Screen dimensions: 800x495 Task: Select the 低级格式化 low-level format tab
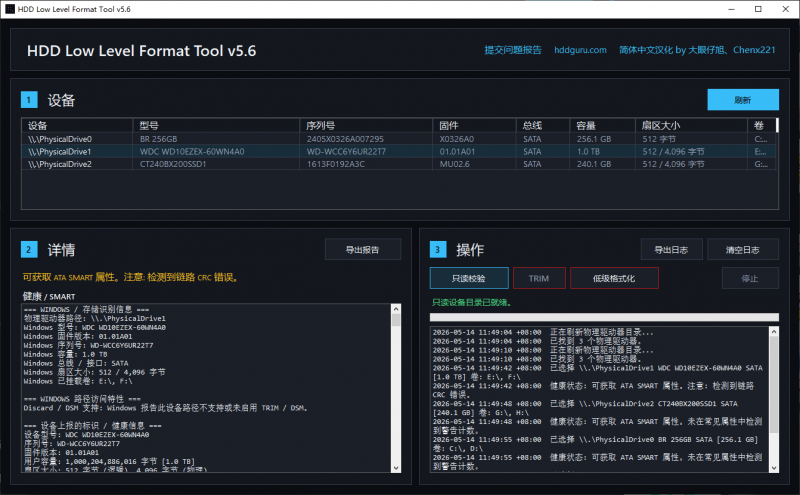tap(614, 278)
